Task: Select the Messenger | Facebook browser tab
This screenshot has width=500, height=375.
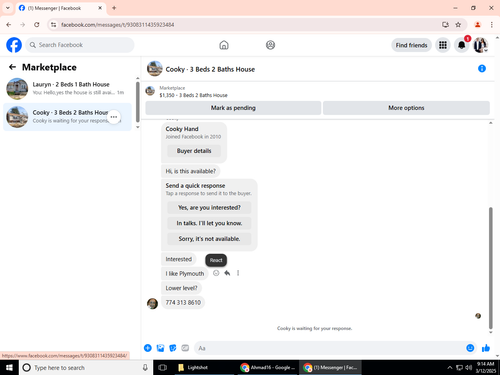Action: click(x=61, y=8)
